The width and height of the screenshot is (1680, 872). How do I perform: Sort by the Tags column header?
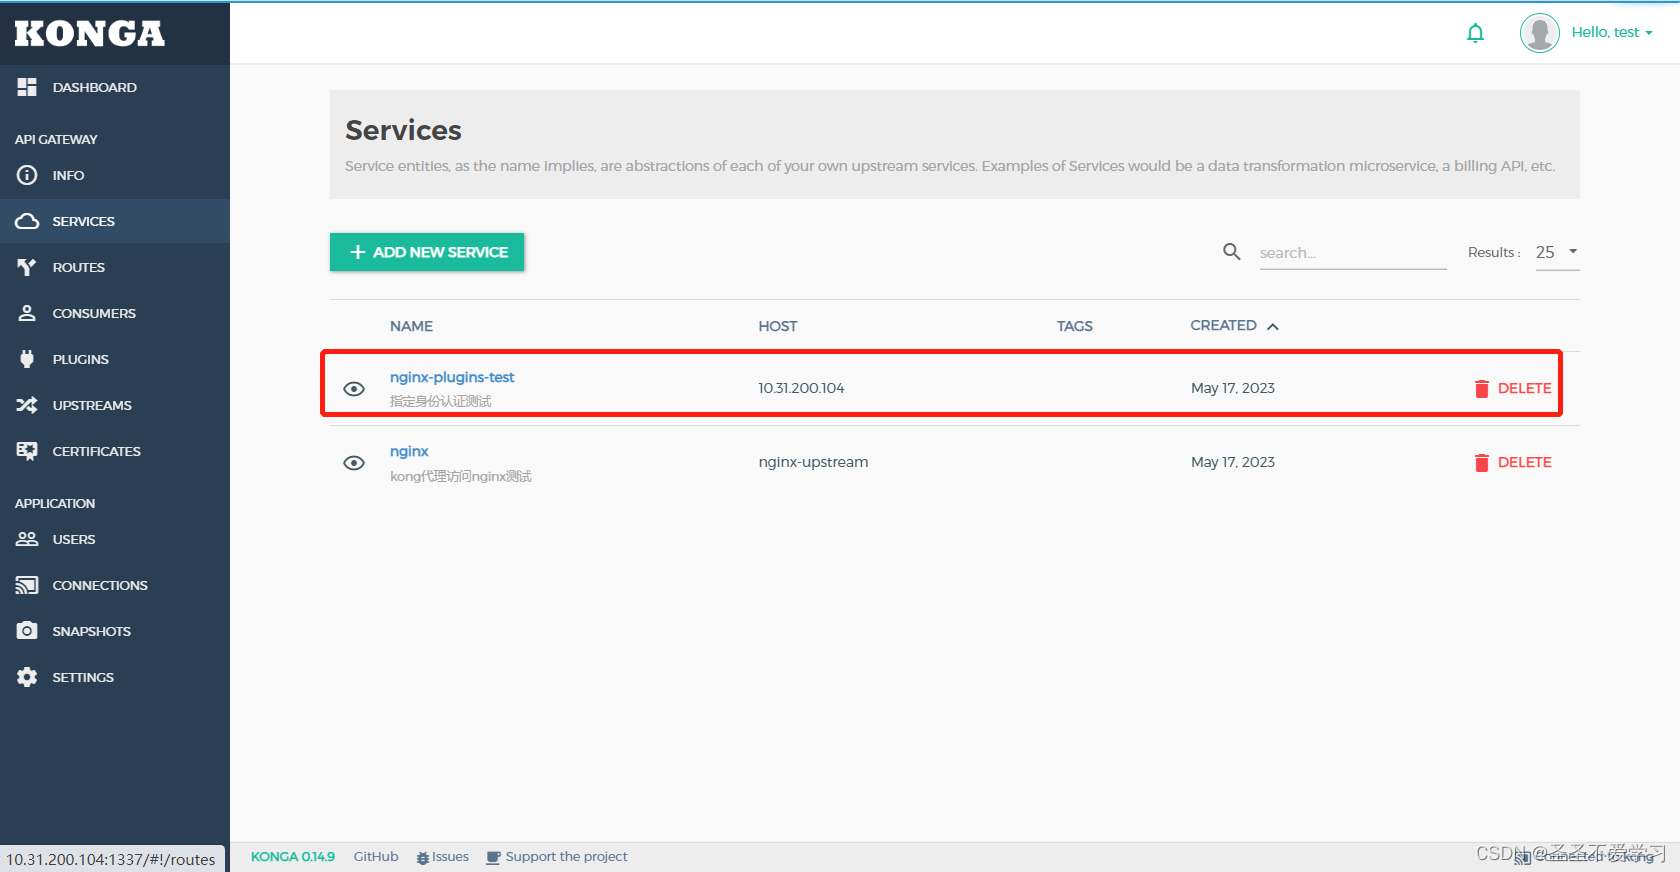coord(1075,326)
